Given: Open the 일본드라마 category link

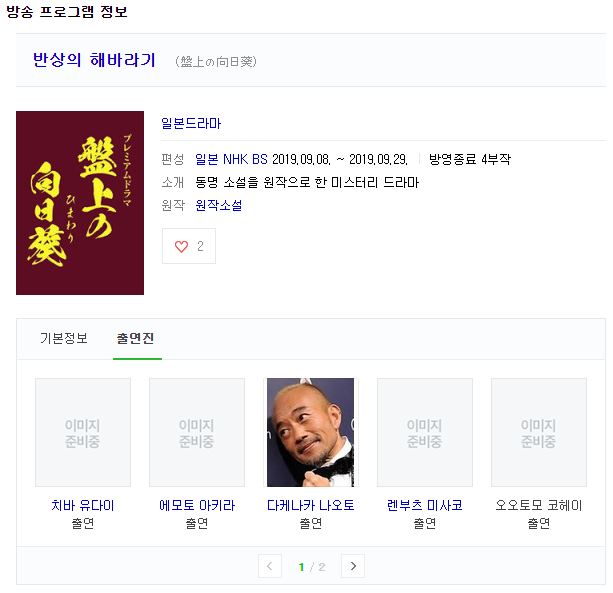Looking at the screenshot, I should 191,124.
